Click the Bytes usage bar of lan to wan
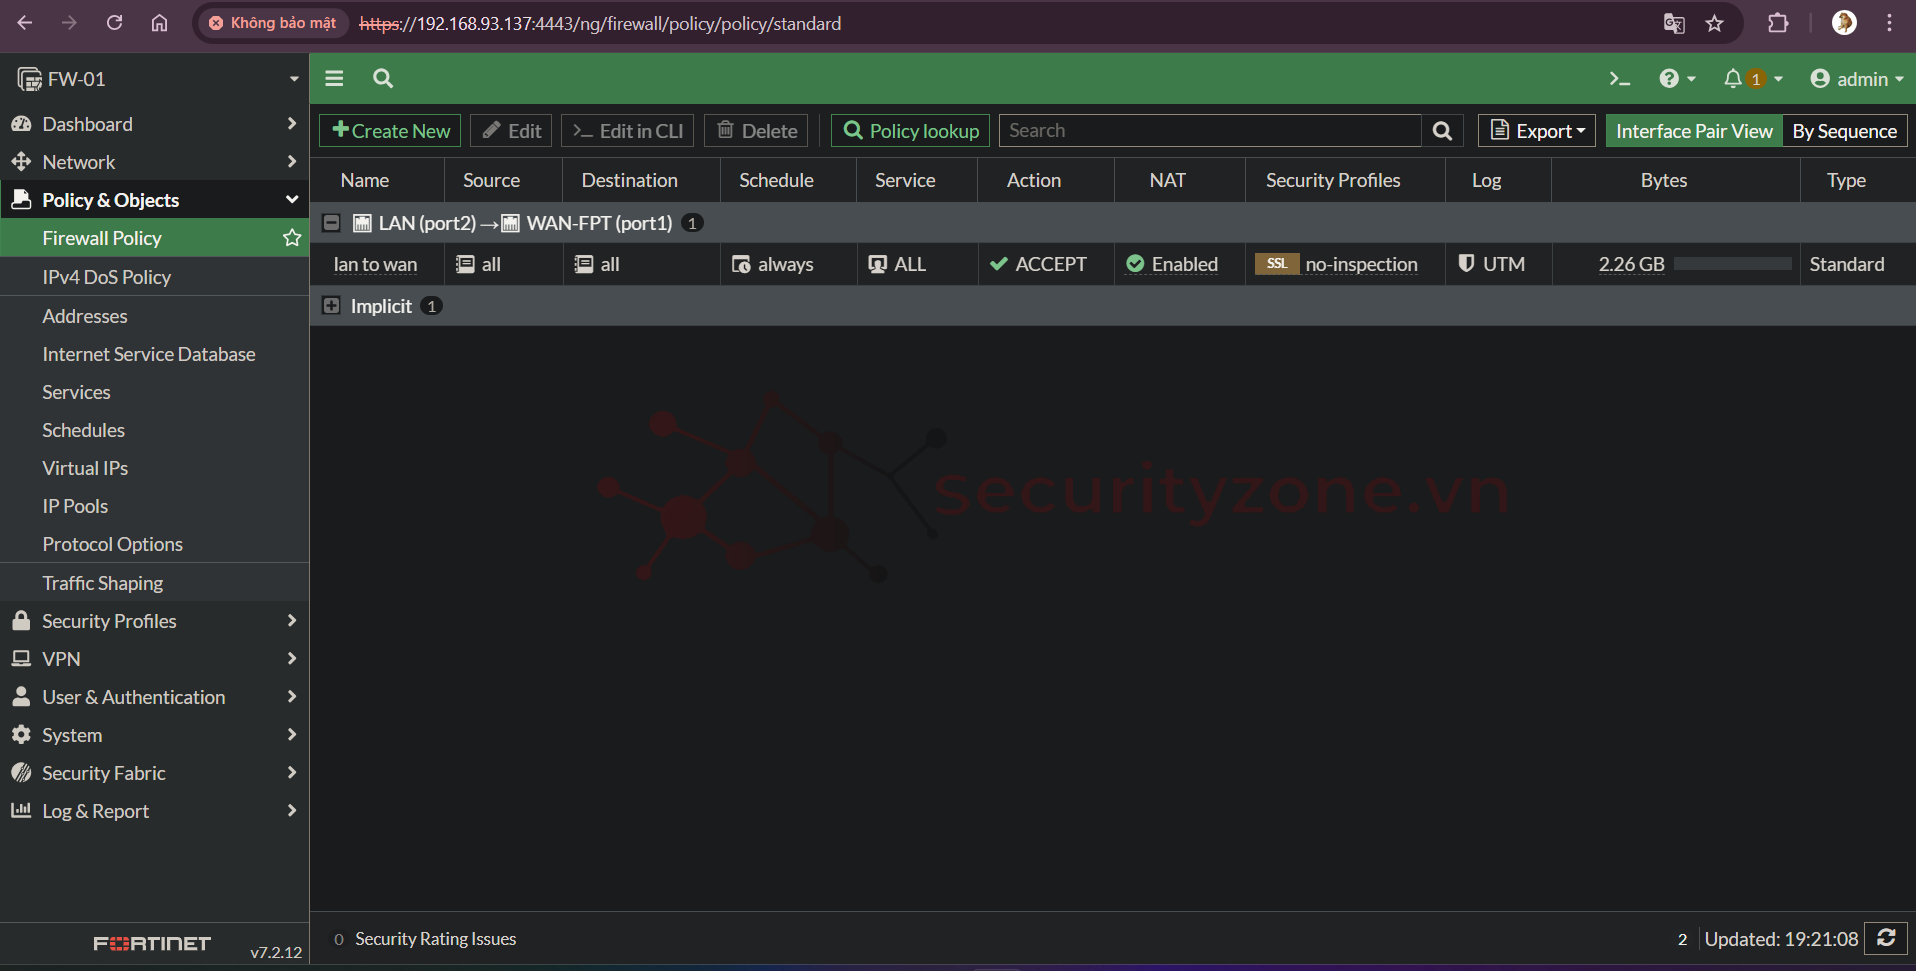The image size is (1916, 971). 1732,264
